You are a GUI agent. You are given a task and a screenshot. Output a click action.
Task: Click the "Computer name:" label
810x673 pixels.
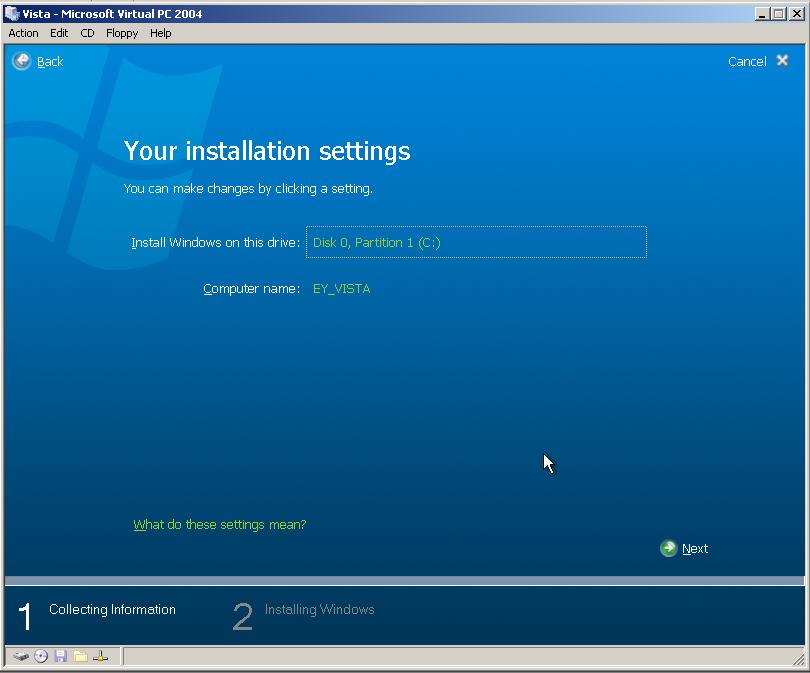[252, 289]
